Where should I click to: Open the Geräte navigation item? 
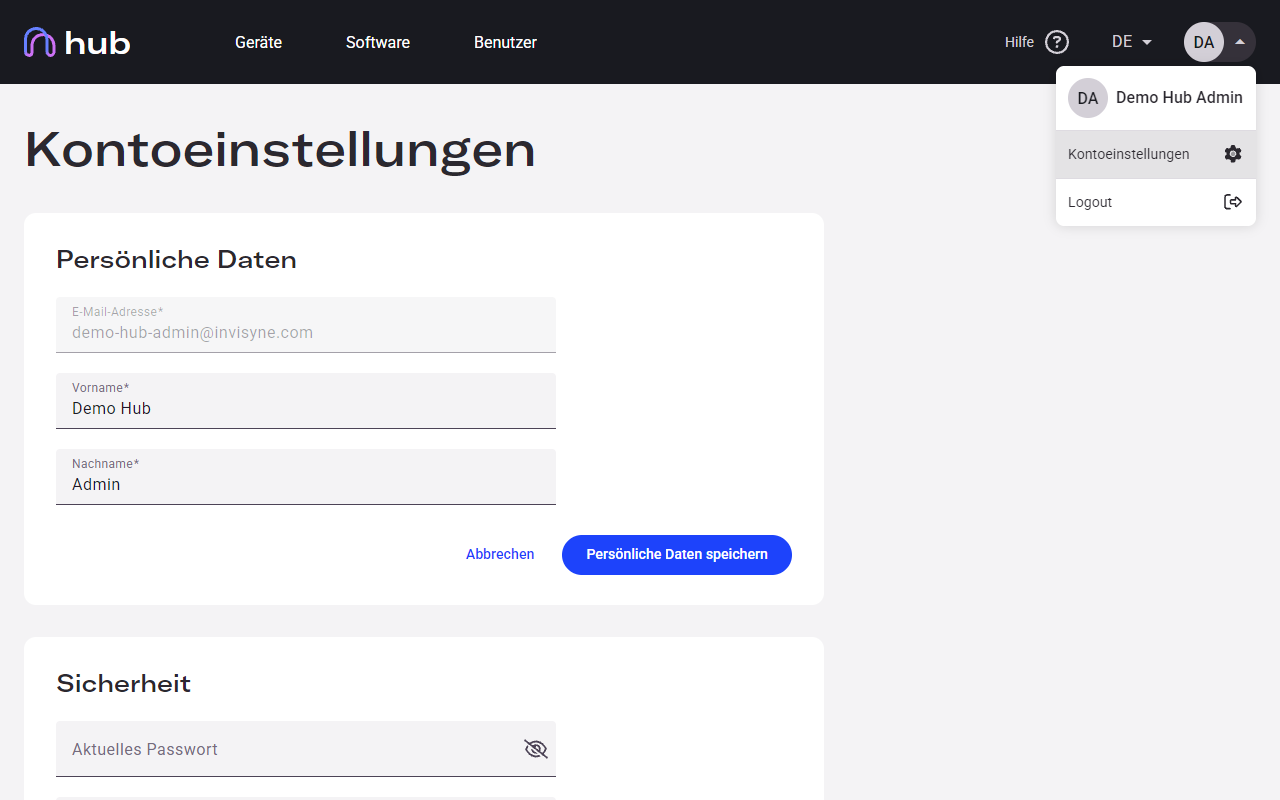click(258, 42)
